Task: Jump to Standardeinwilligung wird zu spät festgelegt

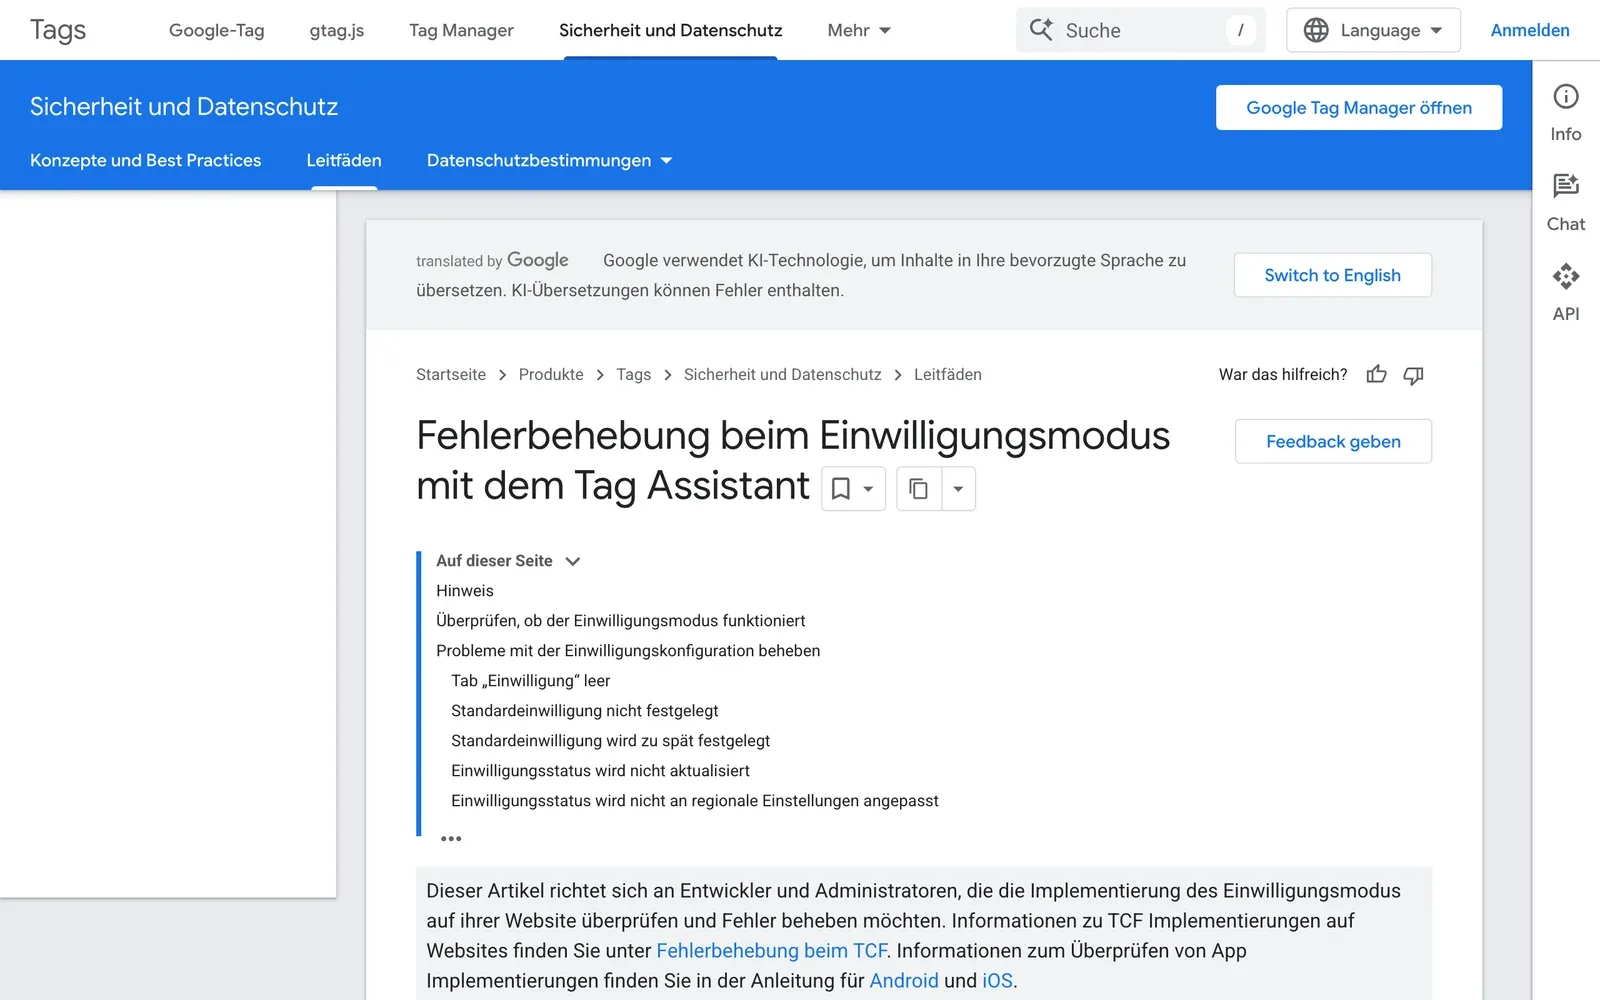Action: (610, 741)
